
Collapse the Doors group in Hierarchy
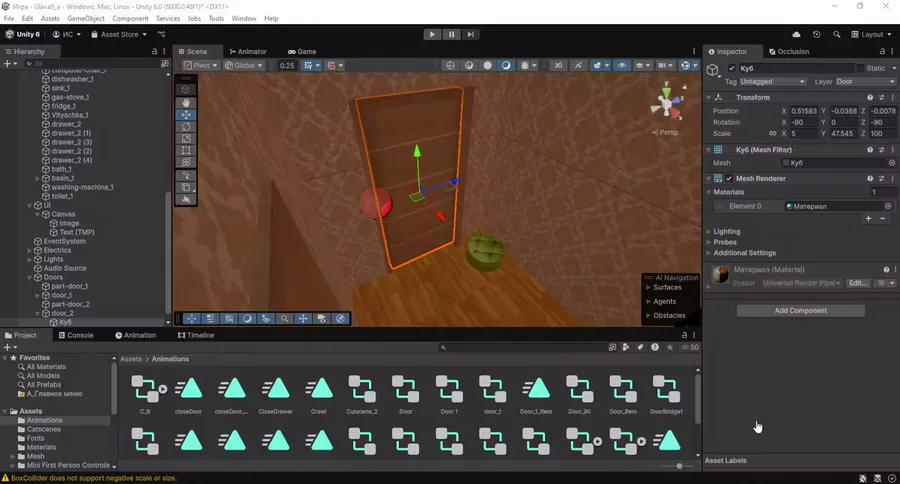[x=30, y=277]
